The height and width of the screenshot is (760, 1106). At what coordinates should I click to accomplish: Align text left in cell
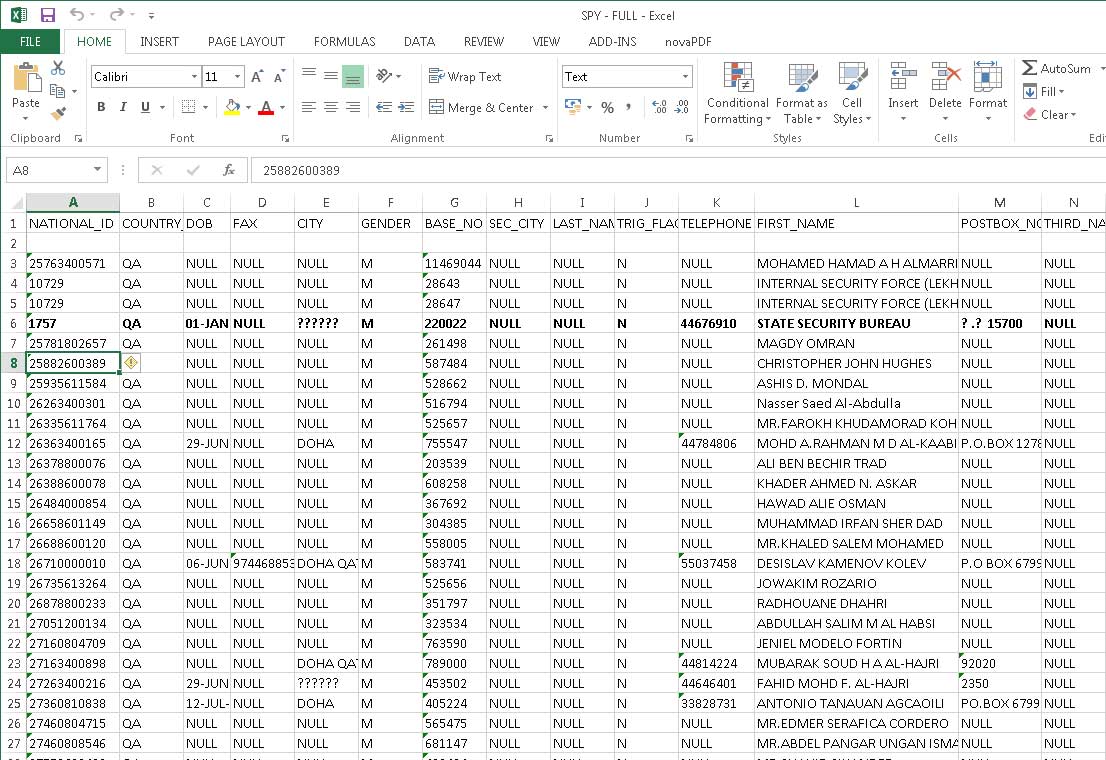tap(308, 107)
